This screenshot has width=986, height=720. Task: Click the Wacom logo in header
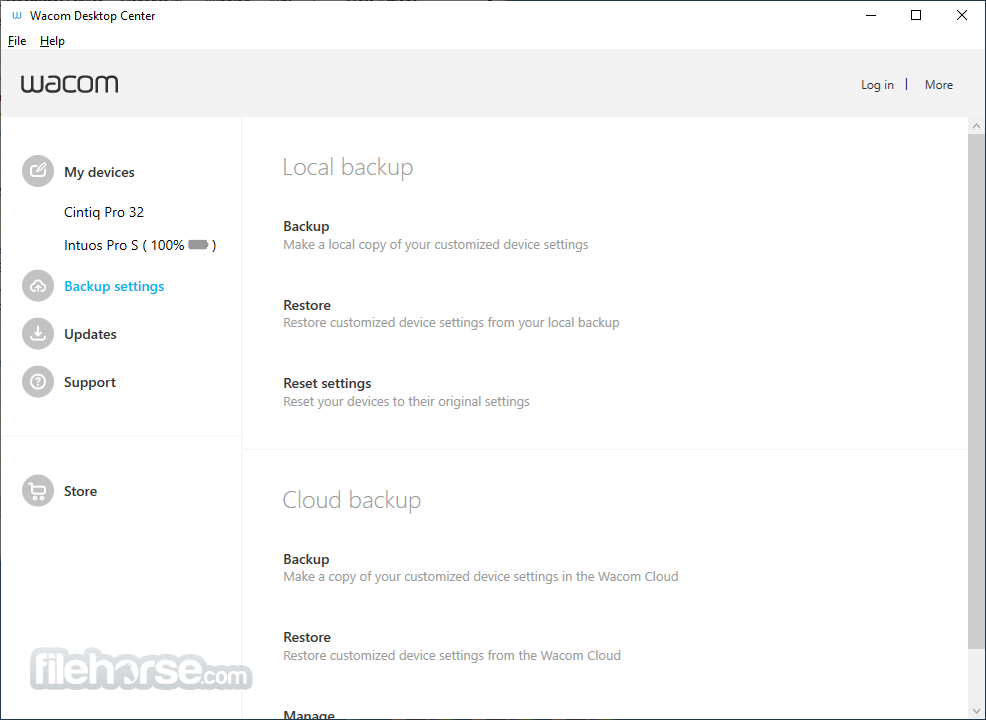[x=69, y=84]
